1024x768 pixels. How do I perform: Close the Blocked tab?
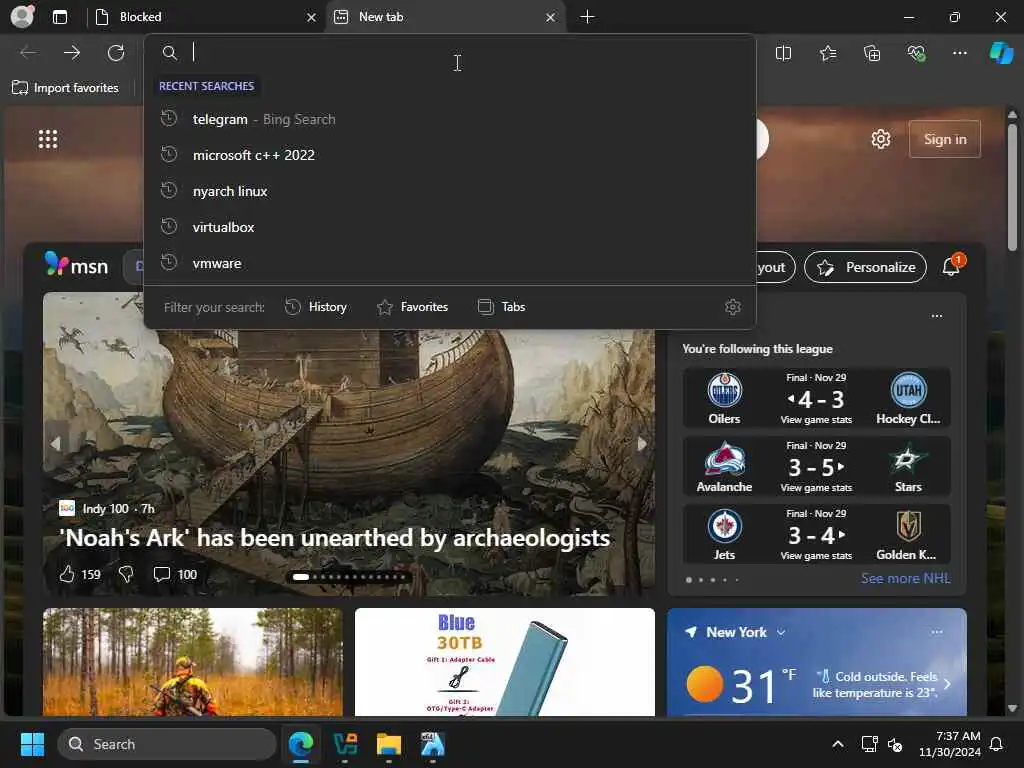click(312, 17)
